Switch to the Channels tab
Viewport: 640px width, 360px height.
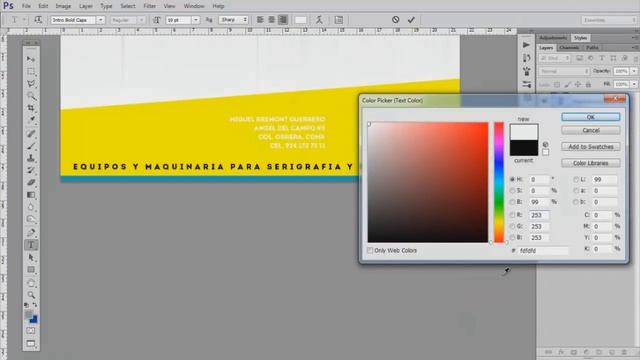point(569,48)
